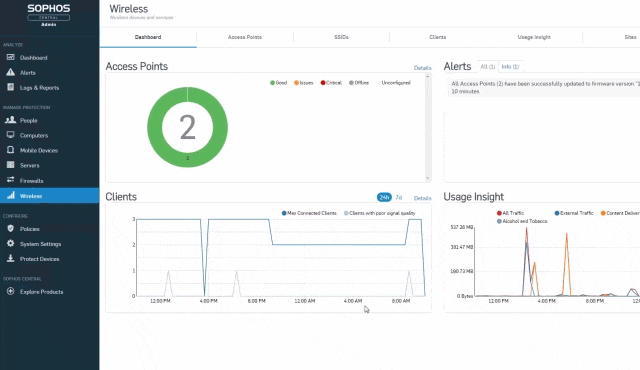Click the Alerts warning triangle icon
This screenshot has width=640, height=370.
[x=11, y=72]
